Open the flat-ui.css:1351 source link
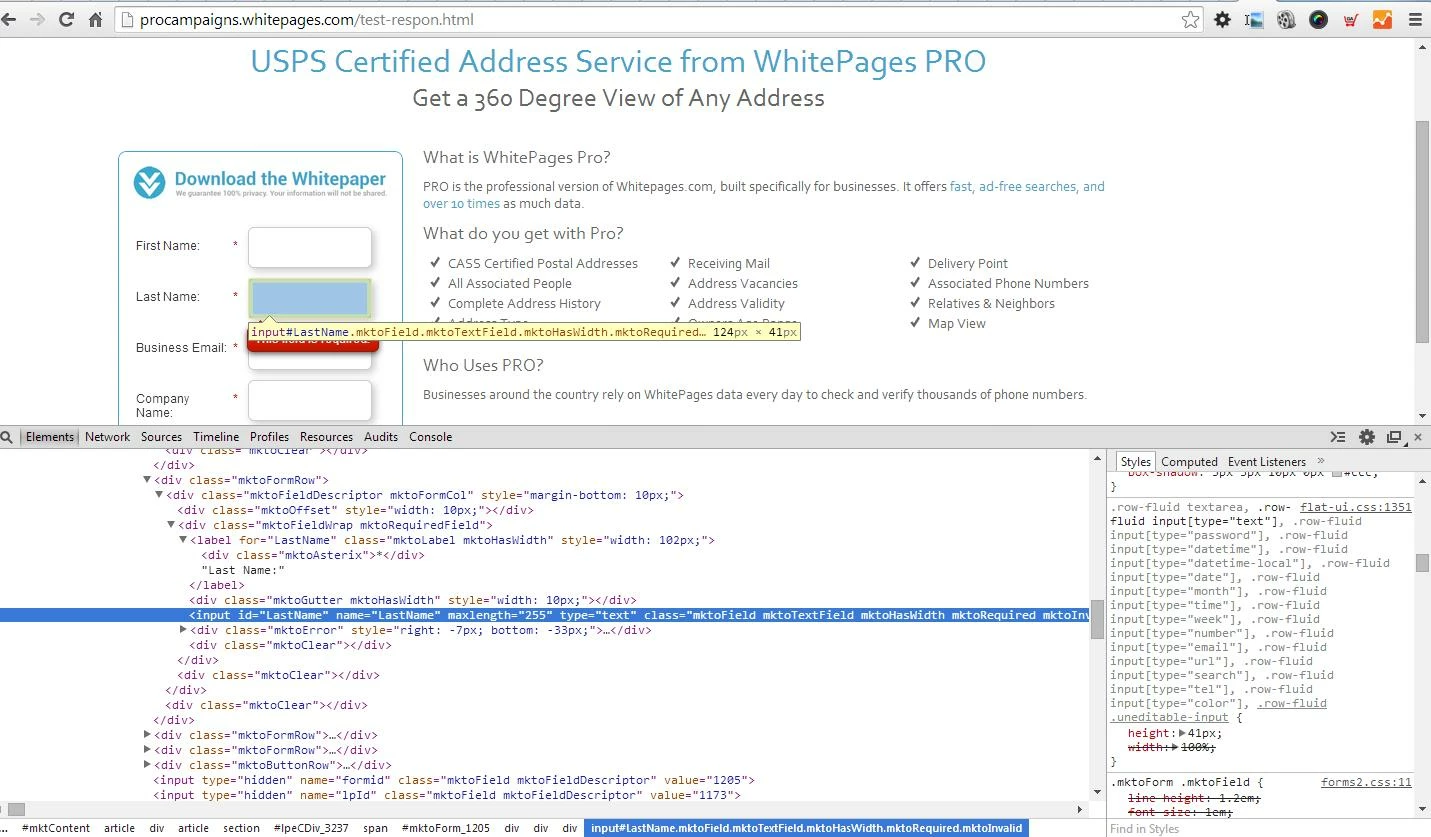The width and height of the screenshot is (1431, 837). click(1355, 507)
